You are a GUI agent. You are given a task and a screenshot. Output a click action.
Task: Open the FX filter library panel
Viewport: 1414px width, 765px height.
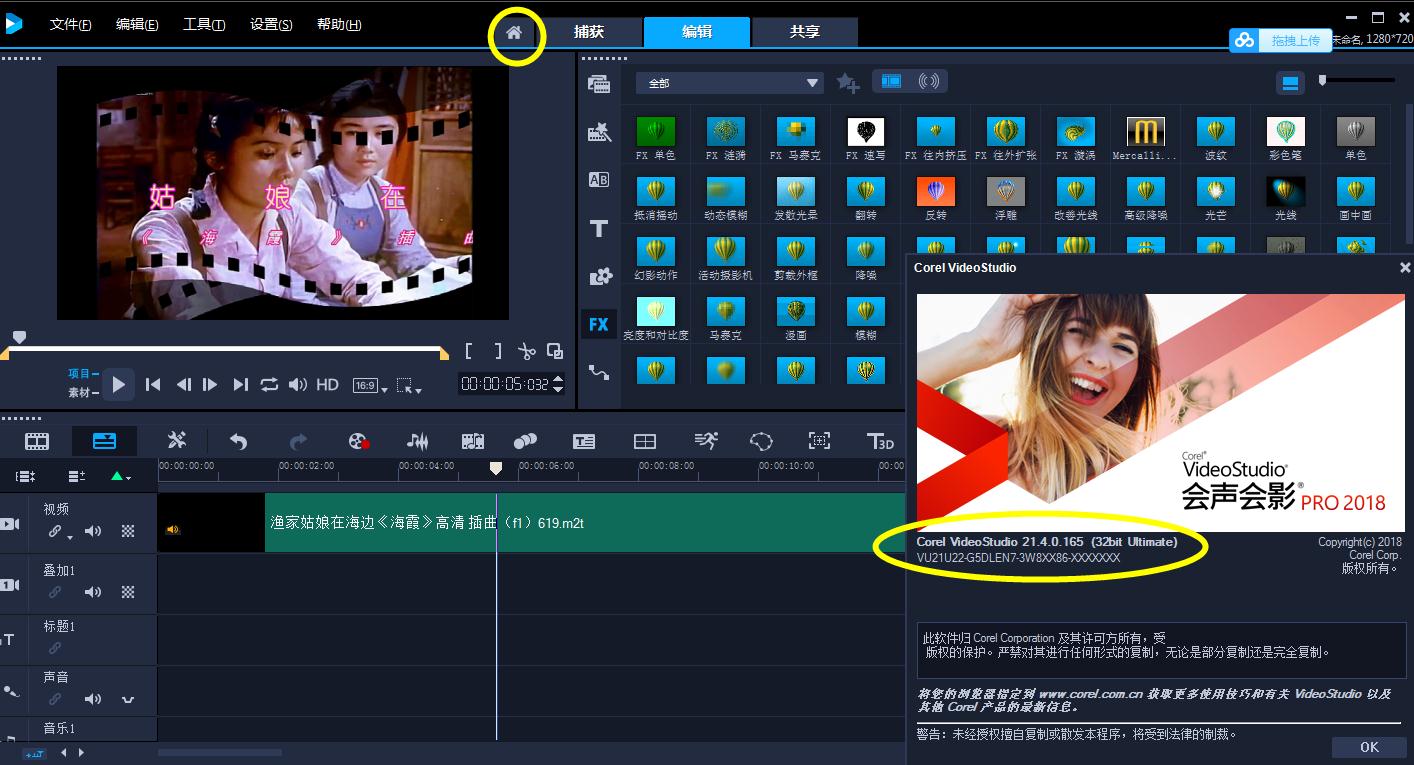[x=599, y=324]
